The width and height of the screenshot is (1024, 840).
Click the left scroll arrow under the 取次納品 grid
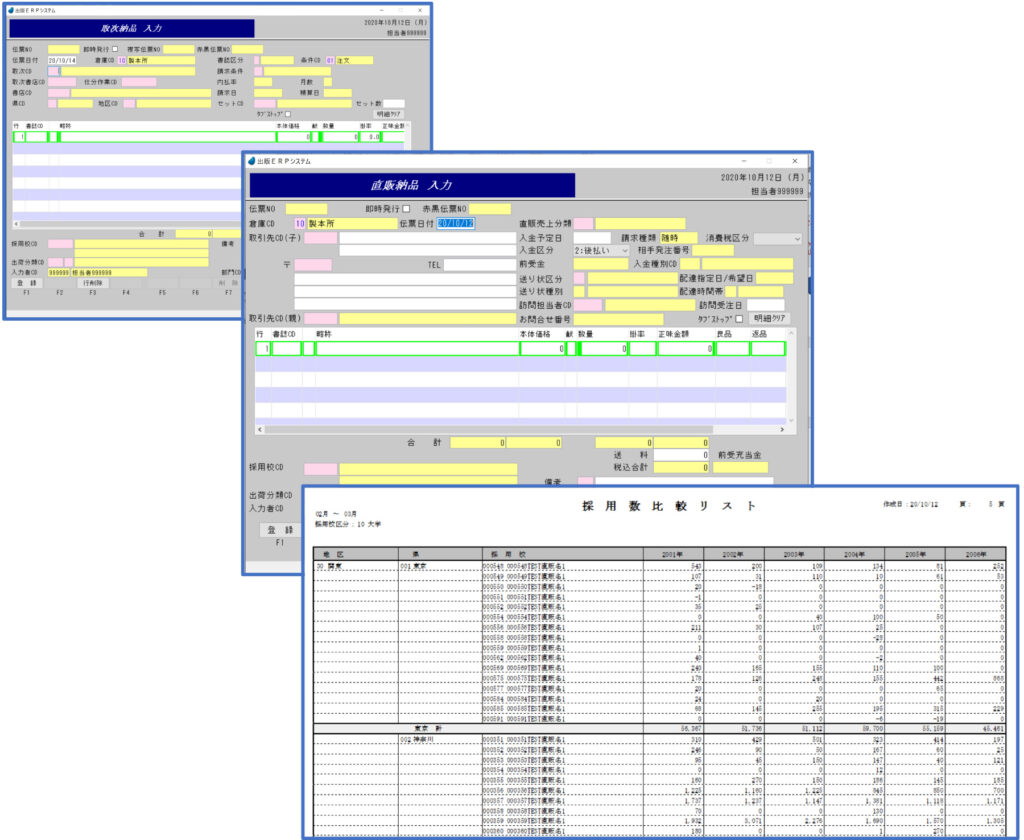16,223
